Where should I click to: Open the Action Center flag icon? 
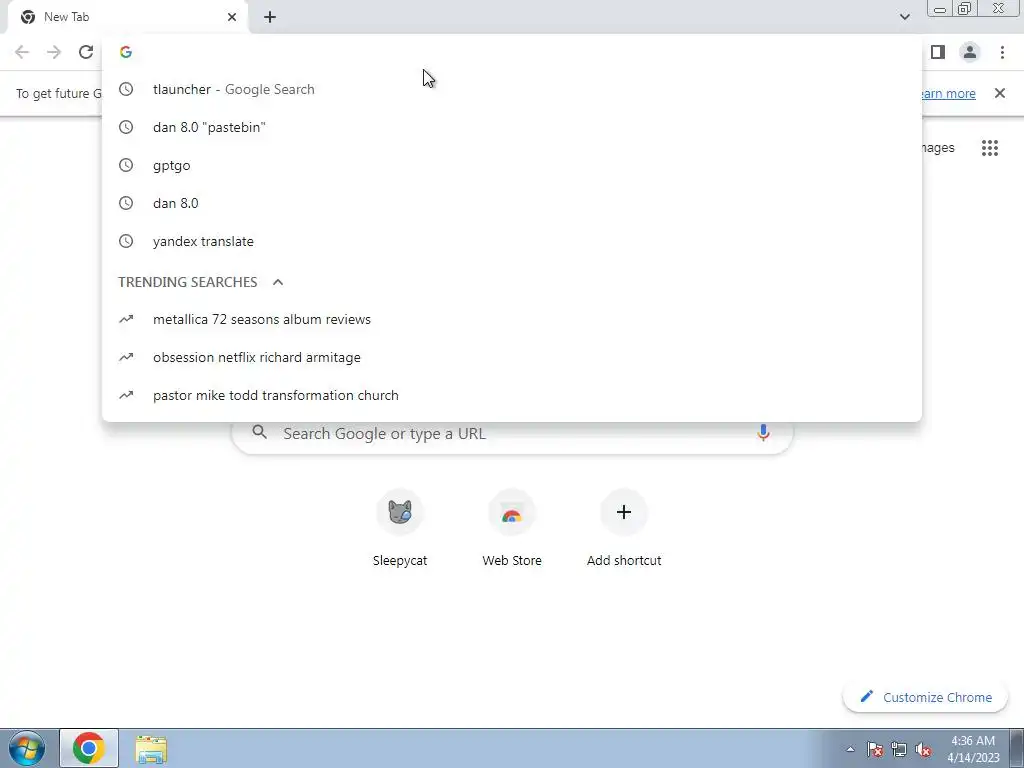pyautogui.click(x=875, y=749)
